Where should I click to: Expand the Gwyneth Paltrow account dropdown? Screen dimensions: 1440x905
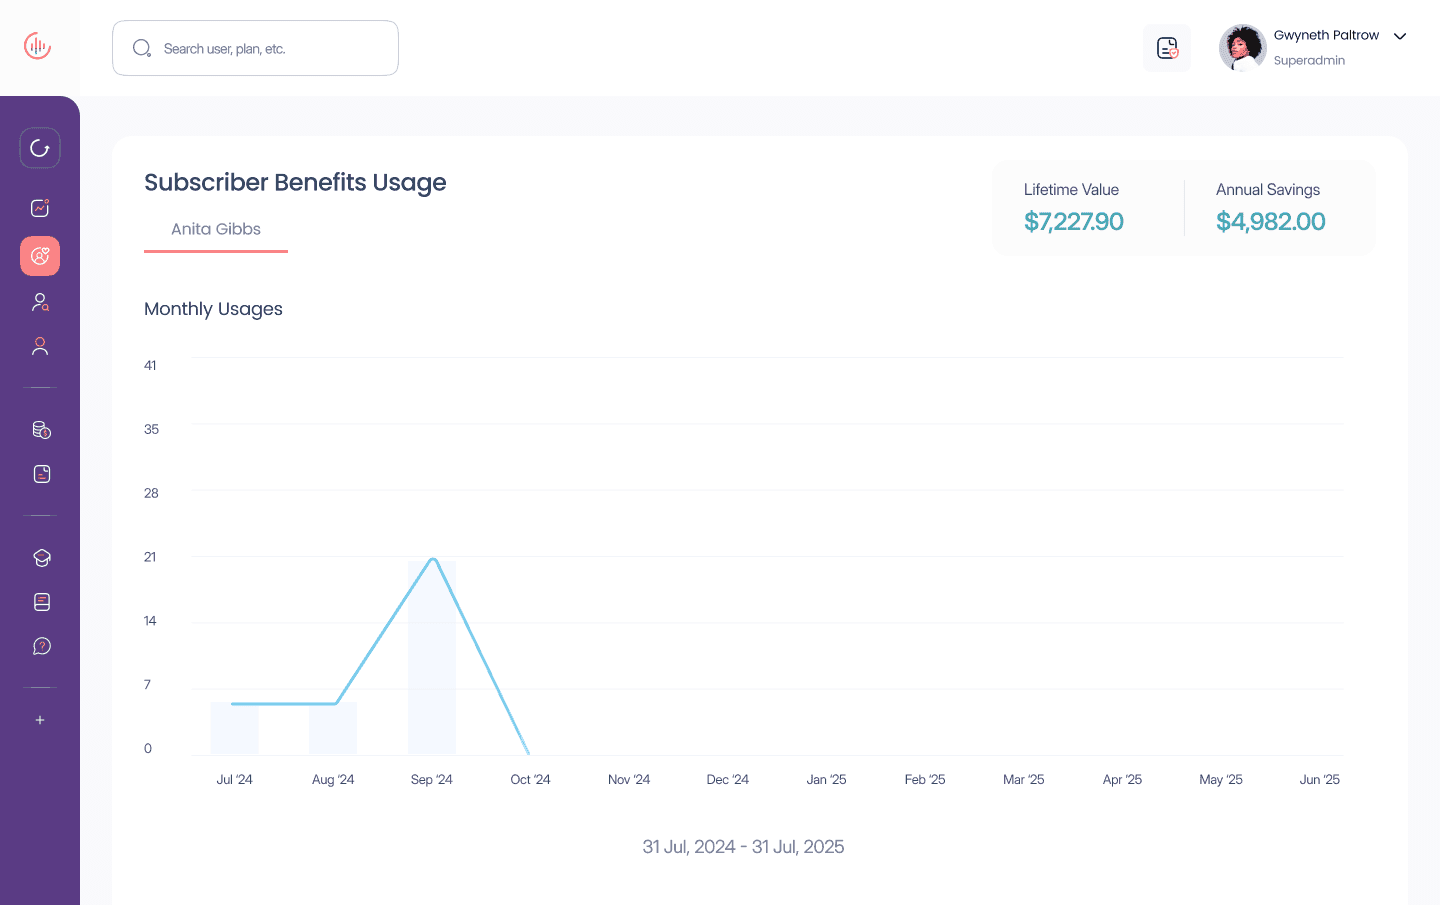(x=1400, y=36)
